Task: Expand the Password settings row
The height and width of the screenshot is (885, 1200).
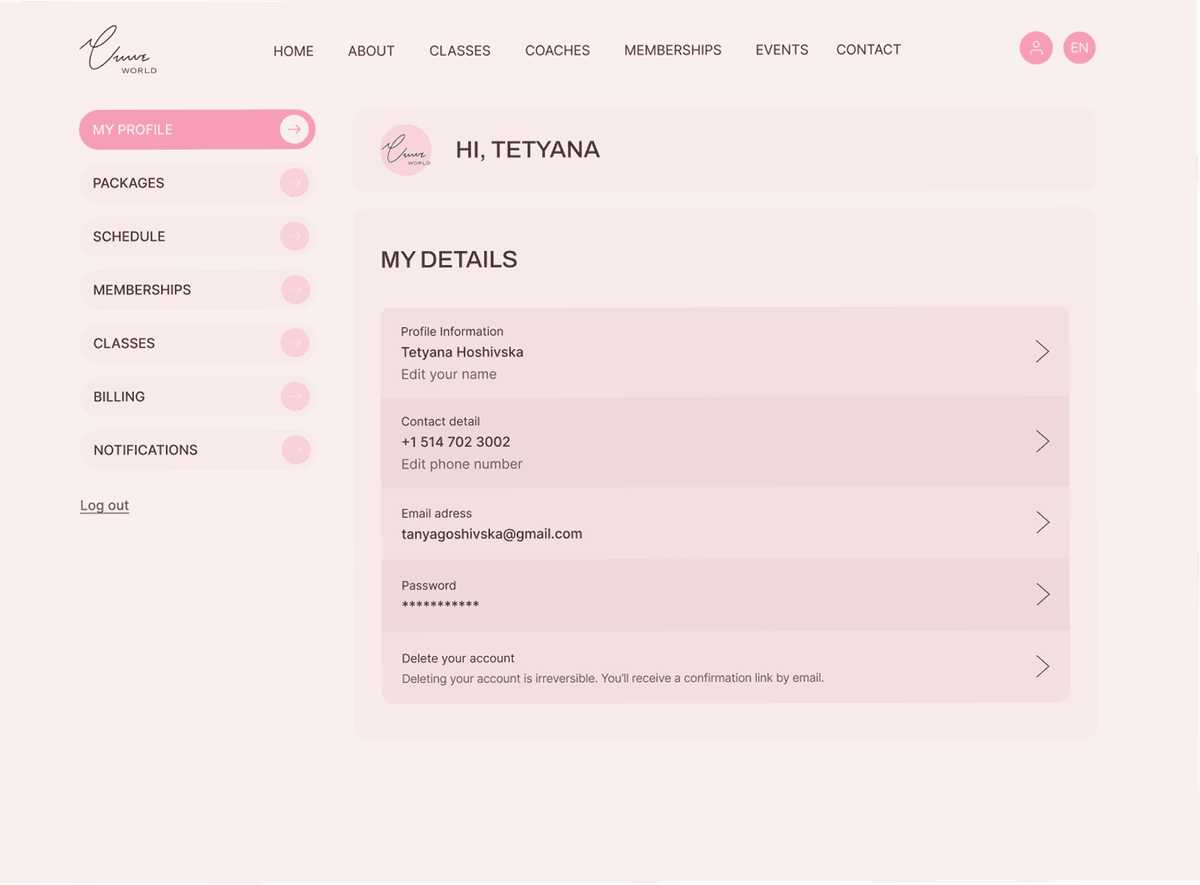Action: click(1042, 594)
